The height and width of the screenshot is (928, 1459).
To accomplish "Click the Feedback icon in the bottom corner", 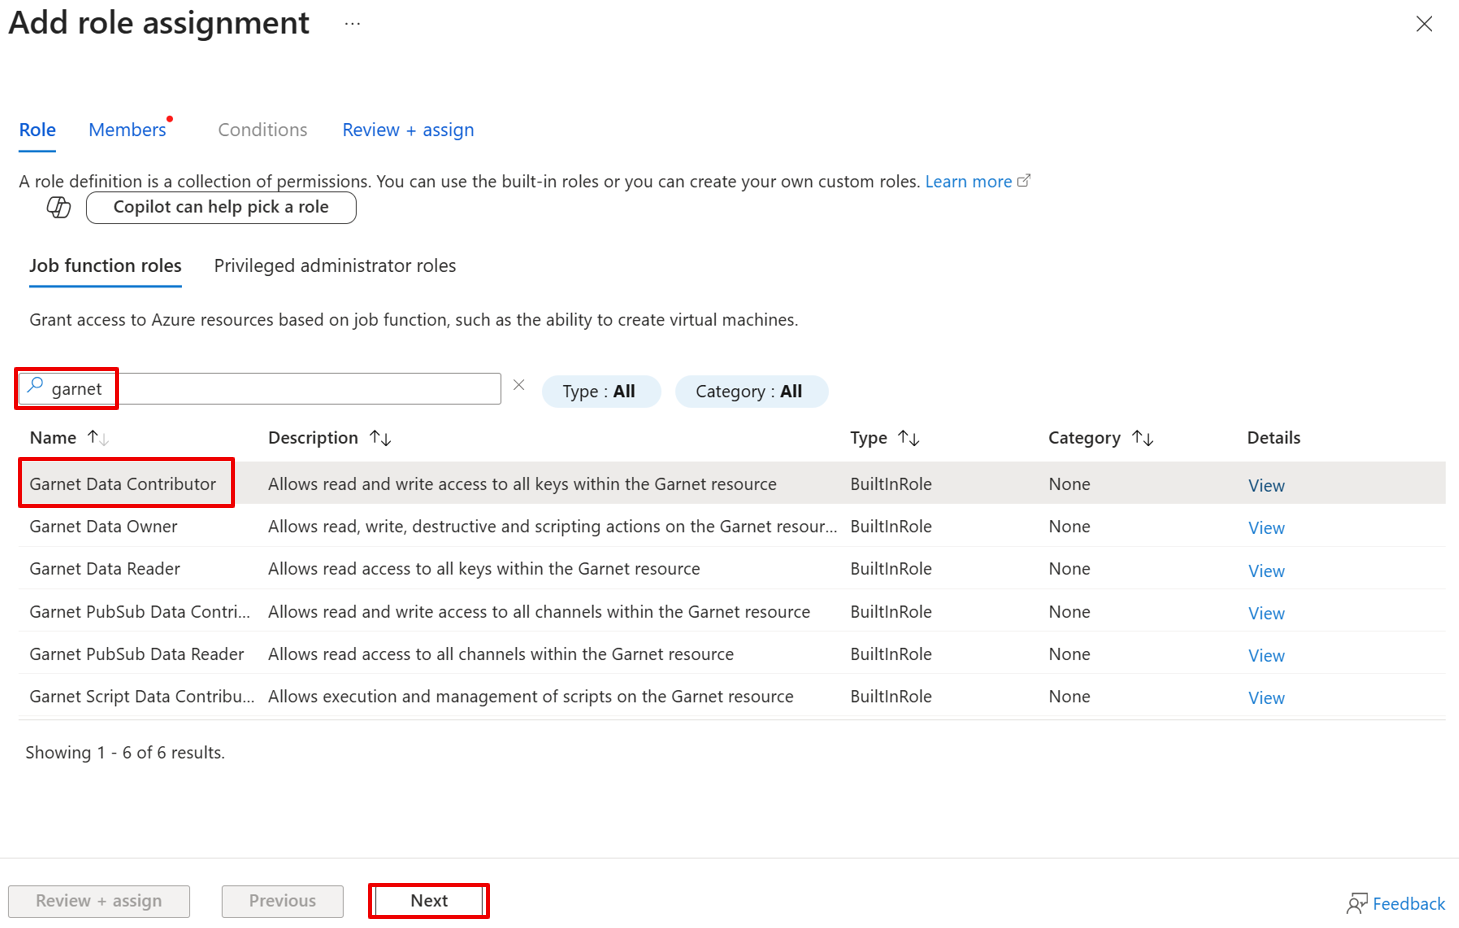I will click(x=1356, y=902).
